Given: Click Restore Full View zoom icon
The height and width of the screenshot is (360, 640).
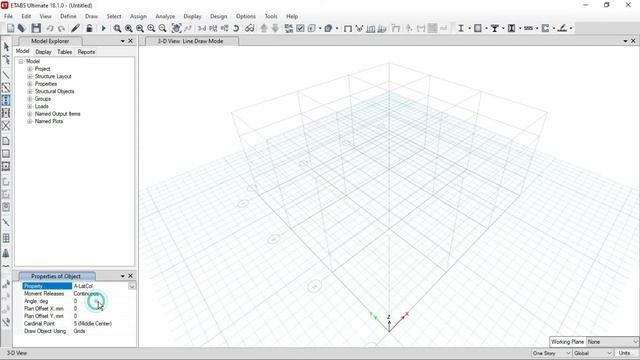Looking at the screenshot, I should pos(129,28).
